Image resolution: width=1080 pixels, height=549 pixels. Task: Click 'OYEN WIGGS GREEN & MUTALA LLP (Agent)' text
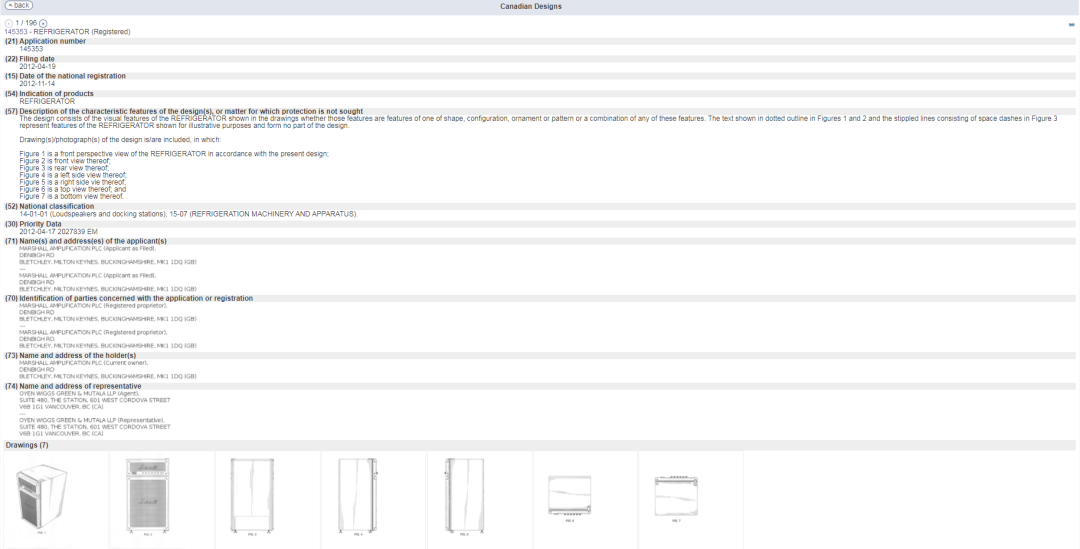click(79, 393)
